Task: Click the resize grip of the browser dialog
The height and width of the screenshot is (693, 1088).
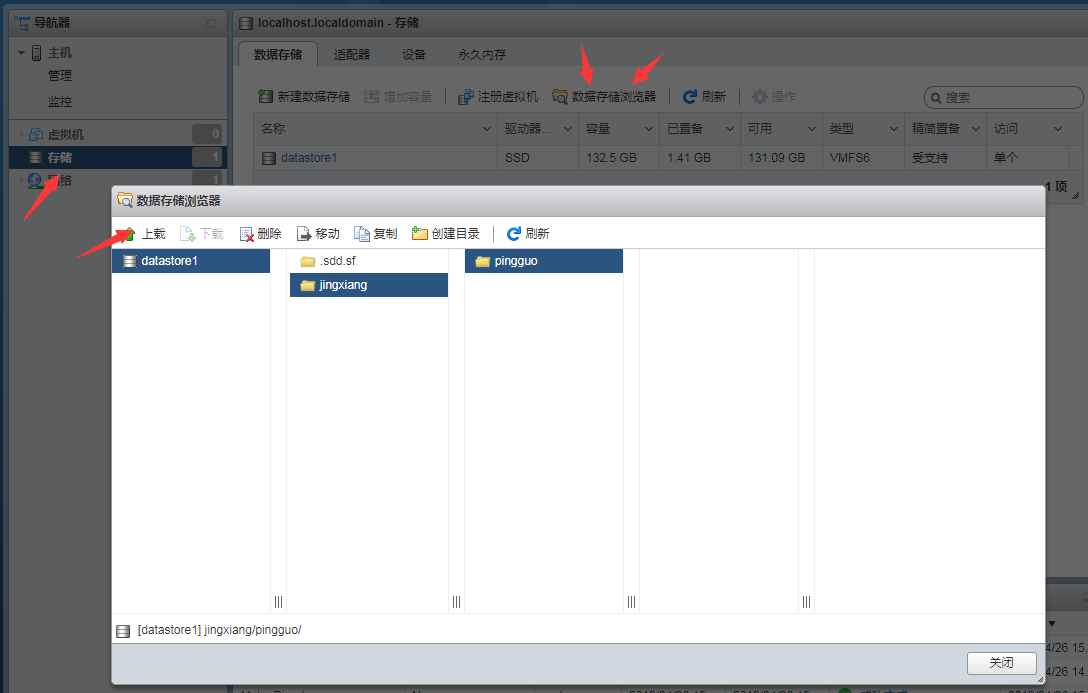Action: (x=1039, y=679)
